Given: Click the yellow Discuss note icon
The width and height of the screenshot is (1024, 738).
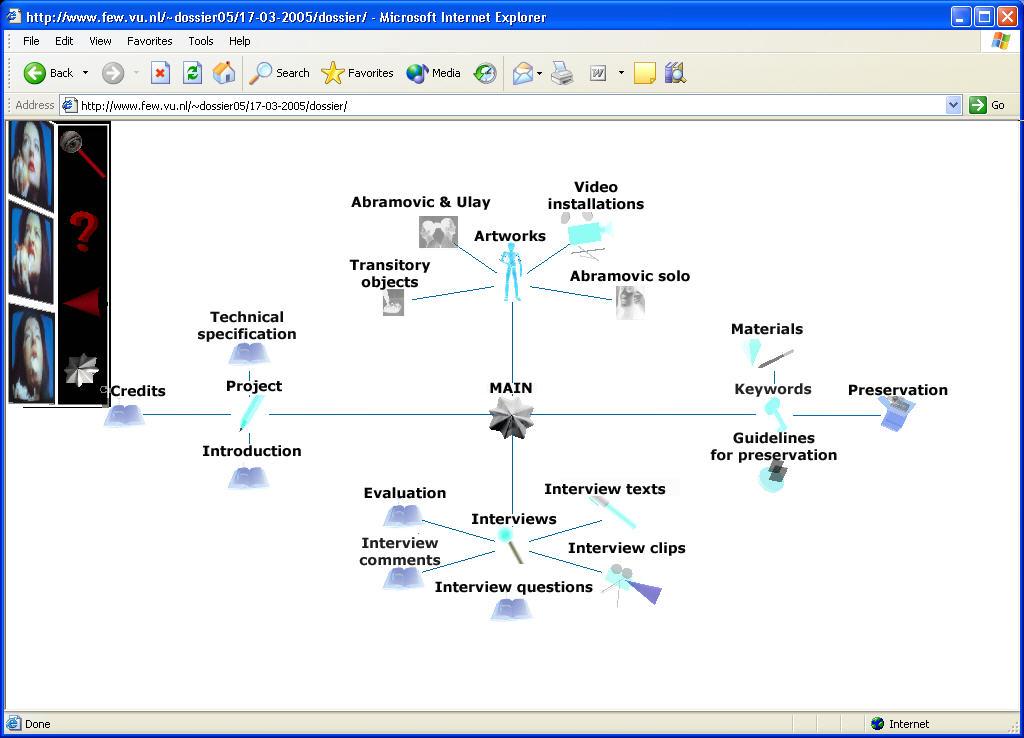Looking at the screenshot, I should pos(645,73).
